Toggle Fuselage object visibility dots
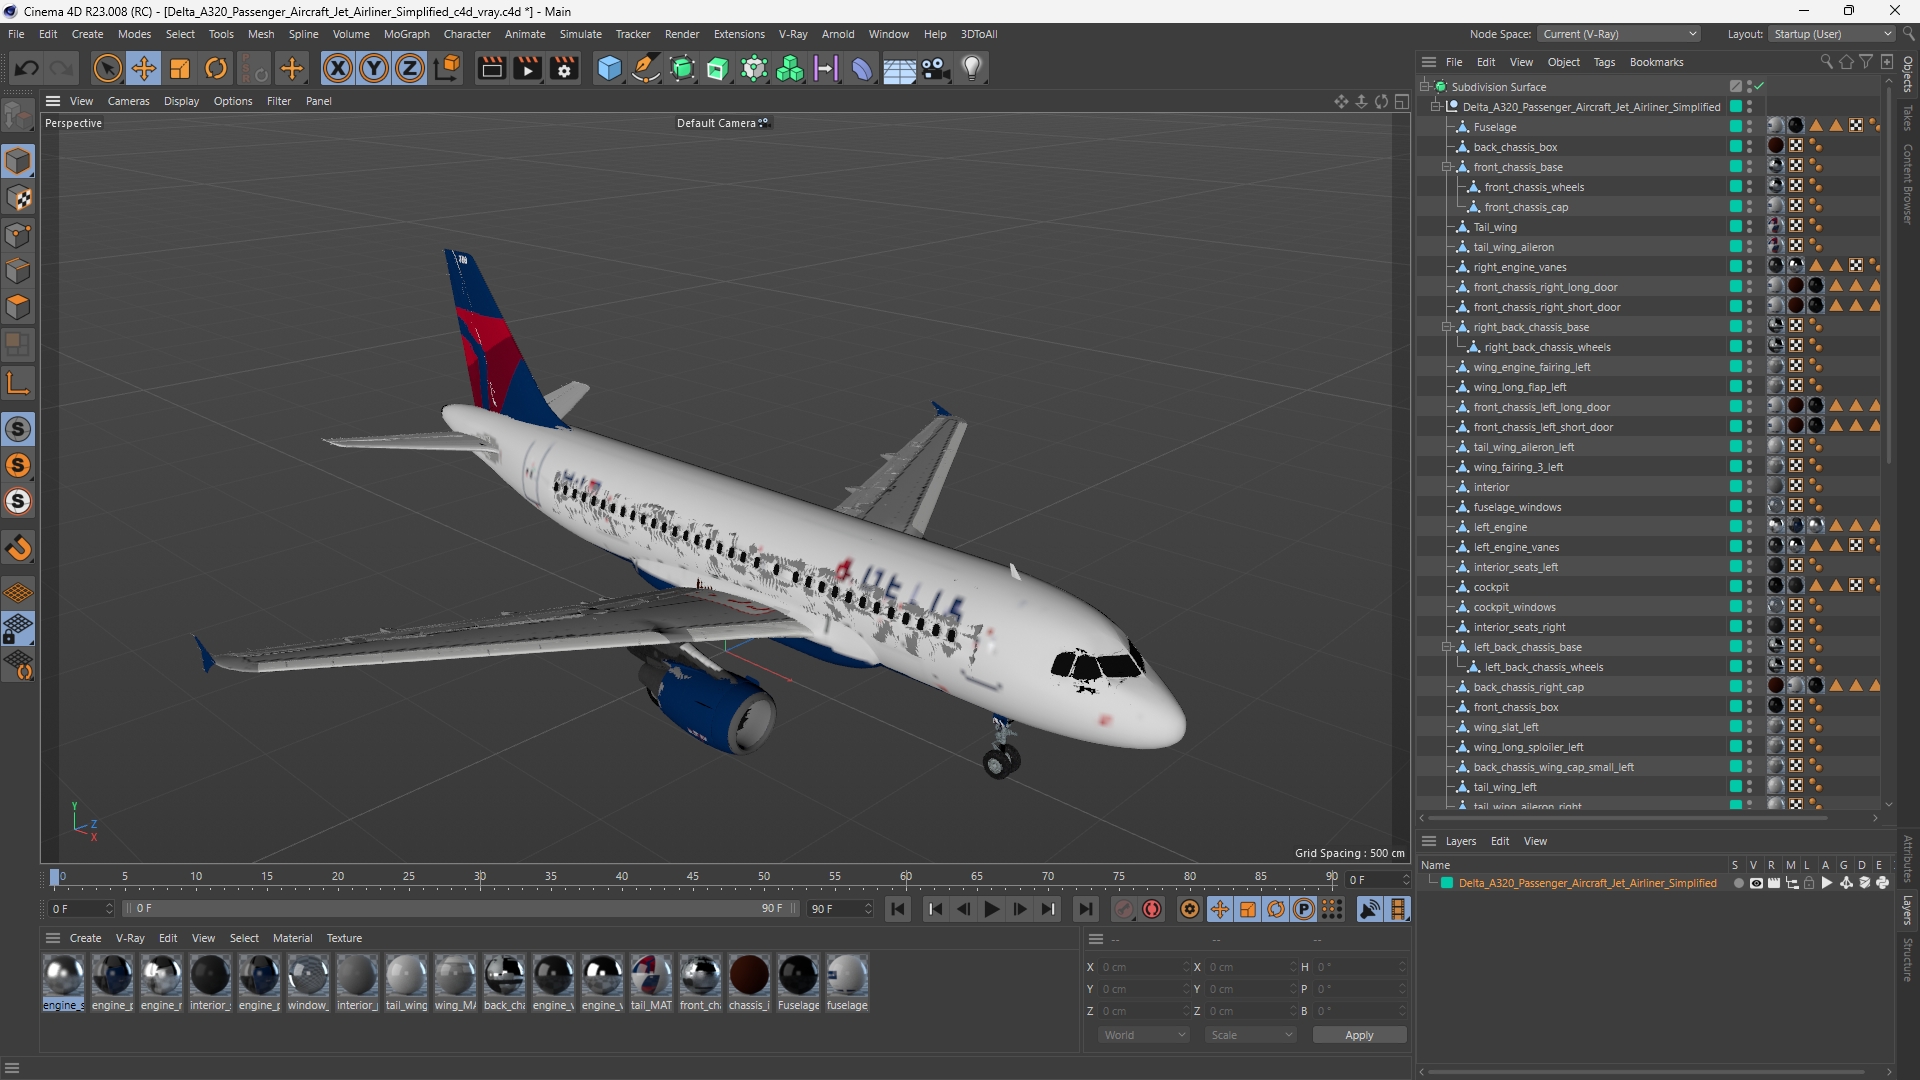This screenshot has height=1080, width=1920. point(1749,126)
